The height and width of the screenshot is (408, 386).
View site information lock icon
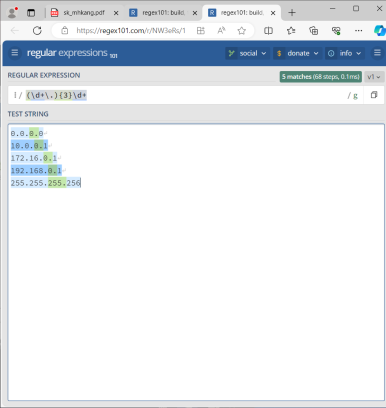tap(65, 31)
